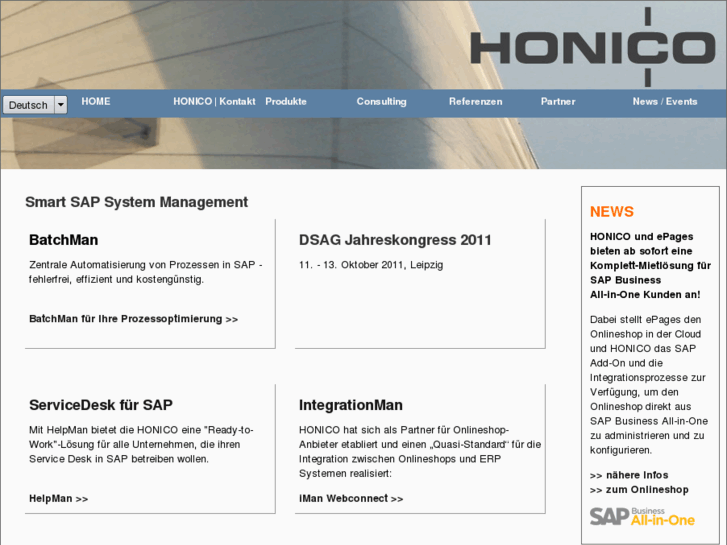
Task: Click 'Zentrale Automatisierung von Prozessen' description
Action: click(x=146, y=272)
